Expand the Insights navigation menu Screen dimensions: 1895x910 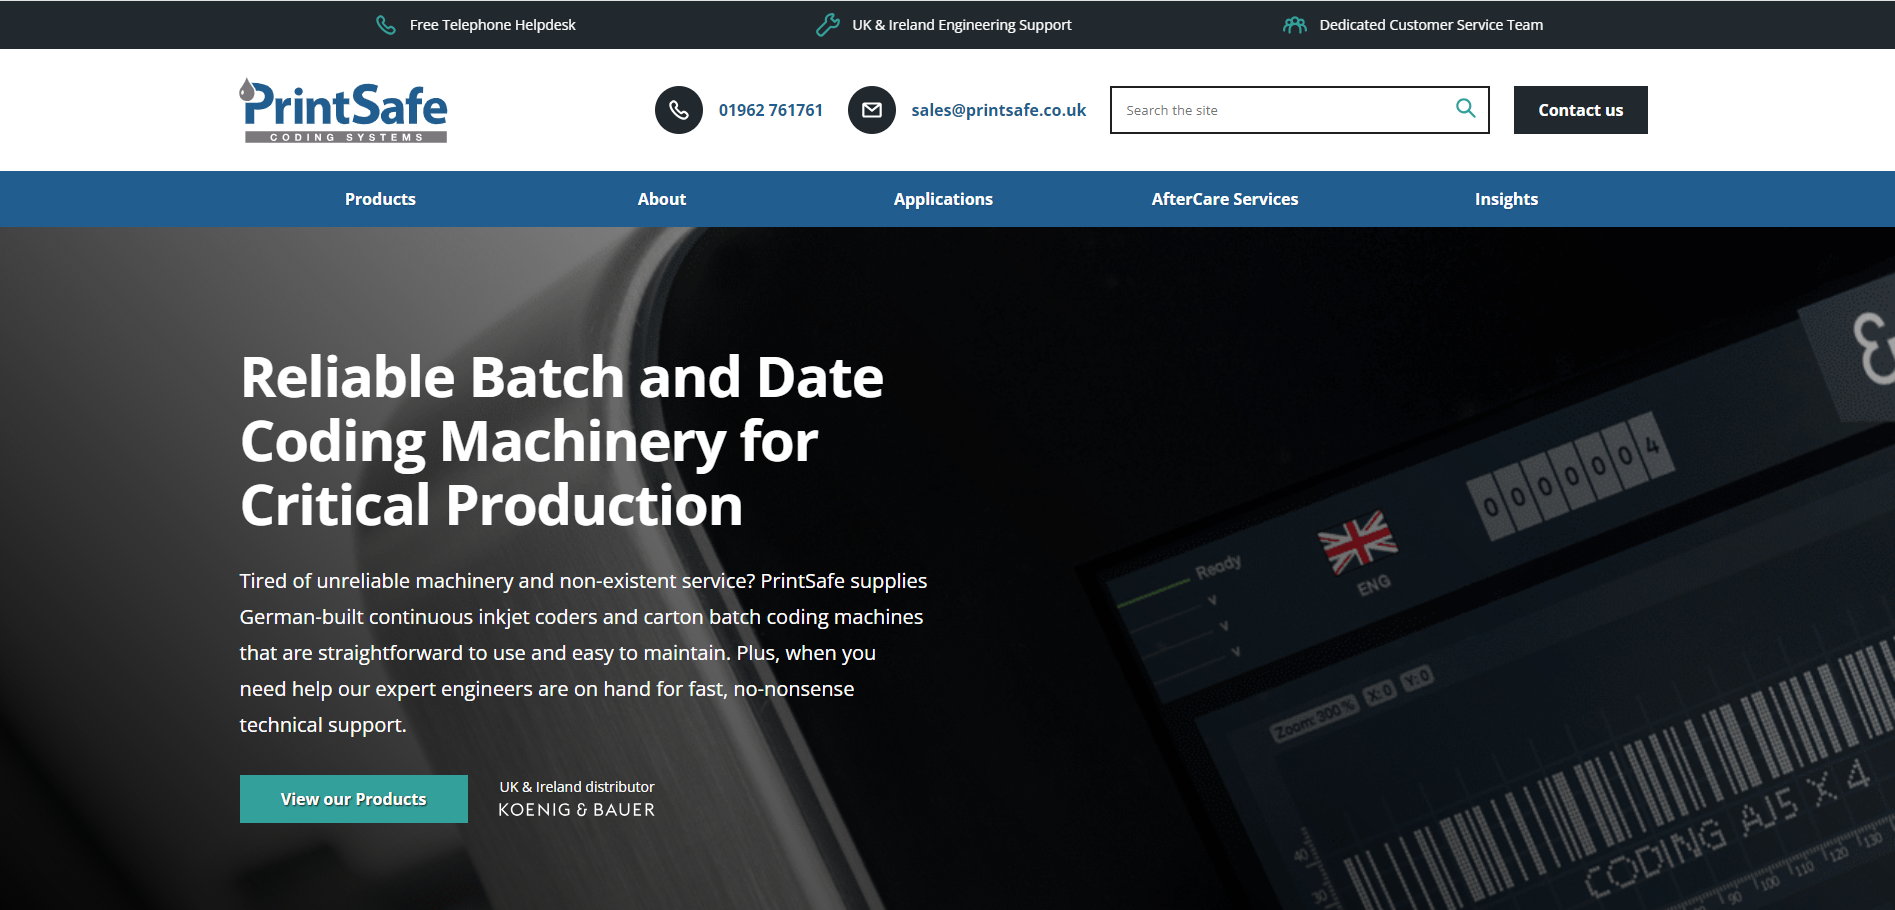pos(1505,199)
